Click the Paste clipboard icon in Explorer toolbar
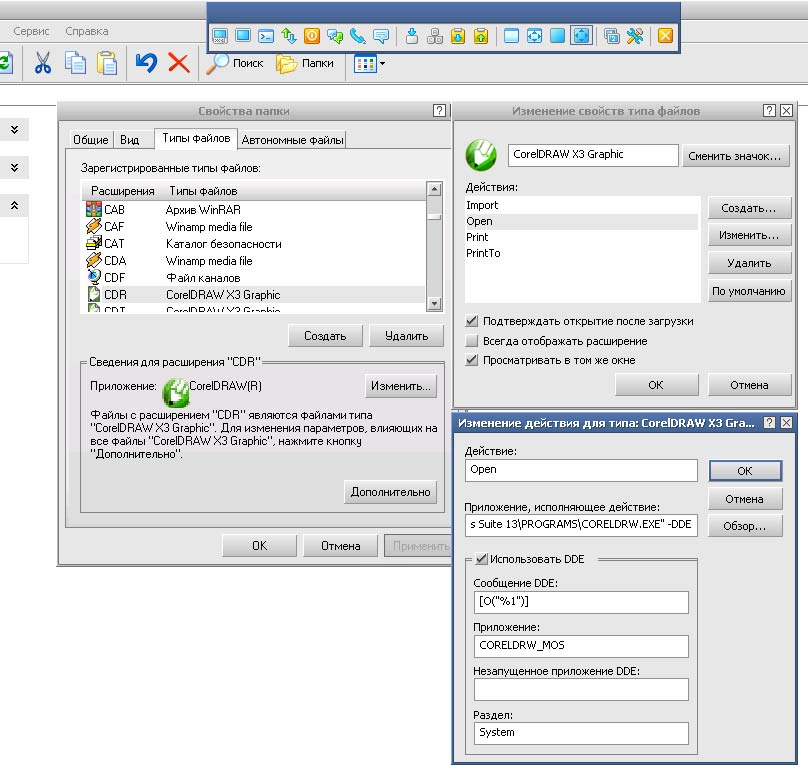The height and width of the screenshot is (777, 808). pyautogui.click(x=107, y=63)
